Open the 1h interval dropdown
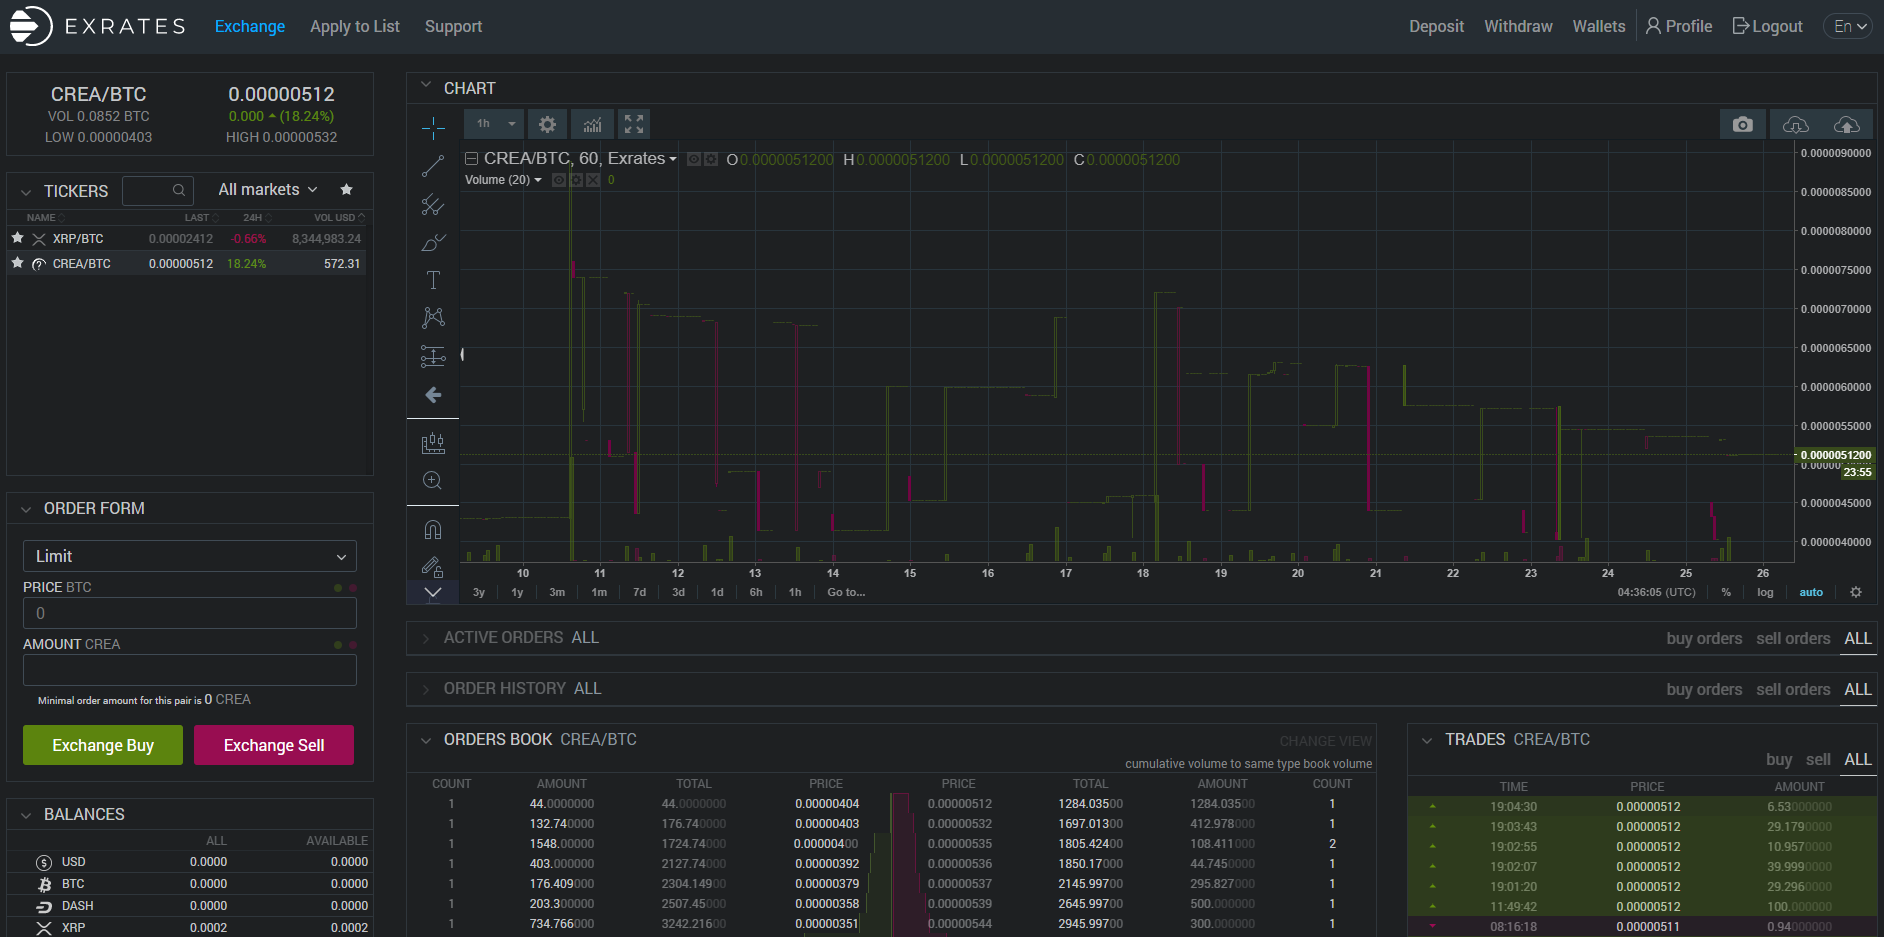1884x937 pixels. (493, 124)
